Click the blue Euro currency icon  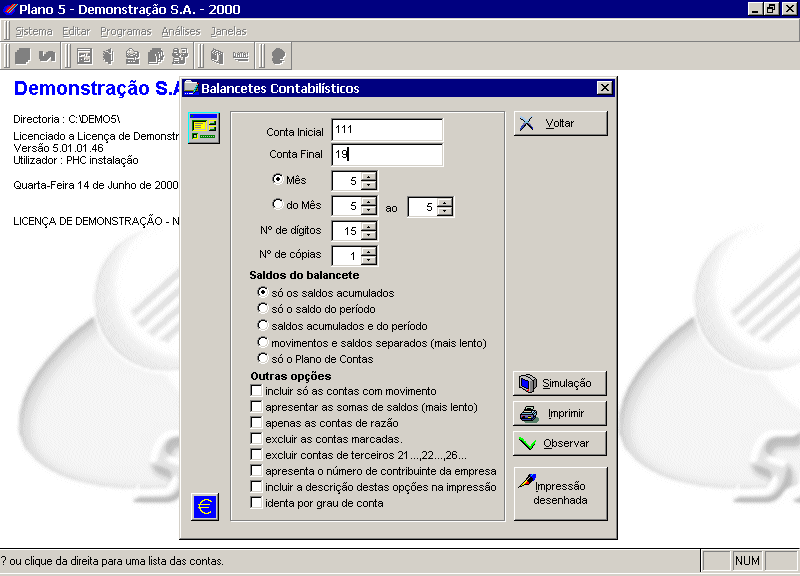pos(205,507)
